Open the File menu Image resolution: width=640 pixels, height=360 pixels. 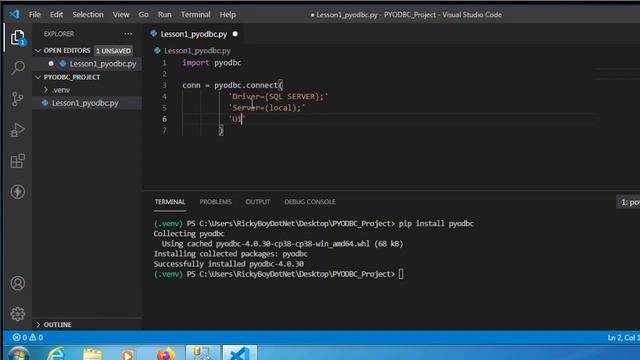[x=35, y=14]
